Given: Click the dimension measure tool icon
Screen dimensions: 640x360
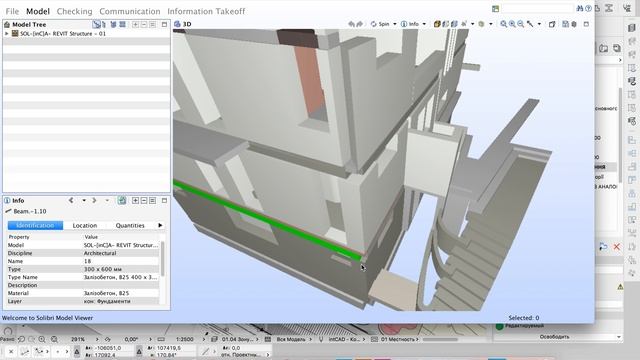Looking at the screenshot, I should coord(530,24).
